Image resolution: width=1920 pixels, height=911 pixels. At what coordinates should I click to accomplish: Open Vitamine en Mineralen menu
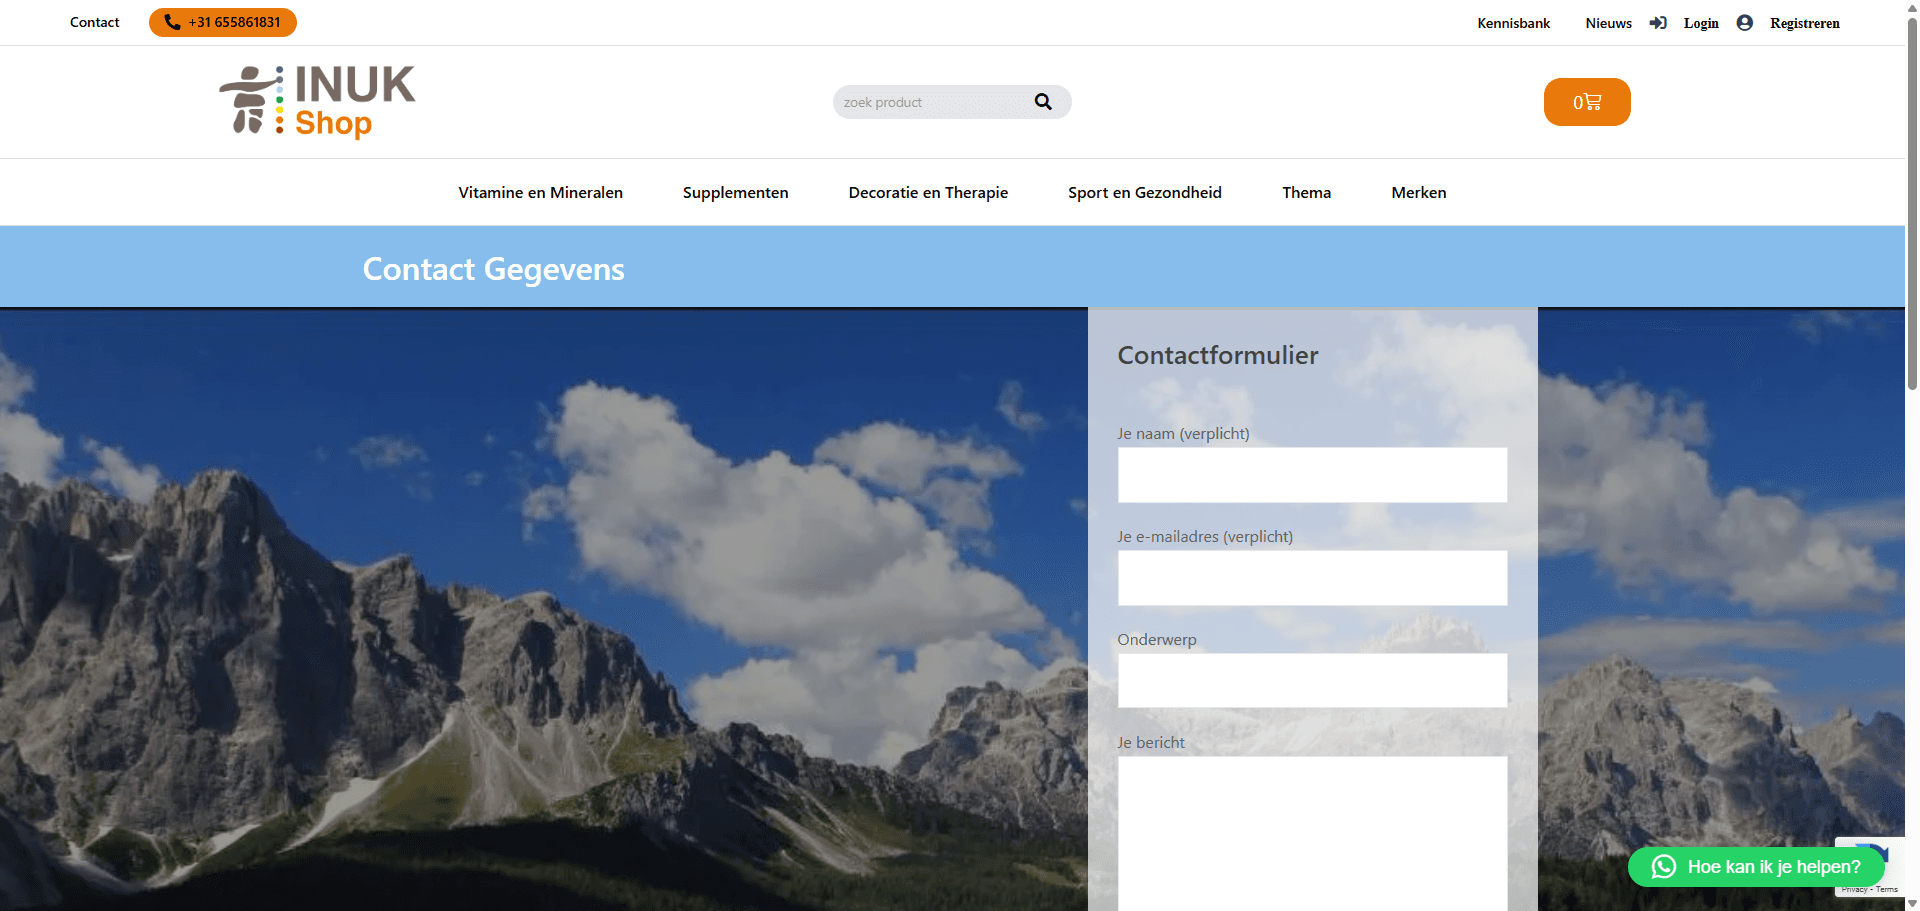pos(540,193)
